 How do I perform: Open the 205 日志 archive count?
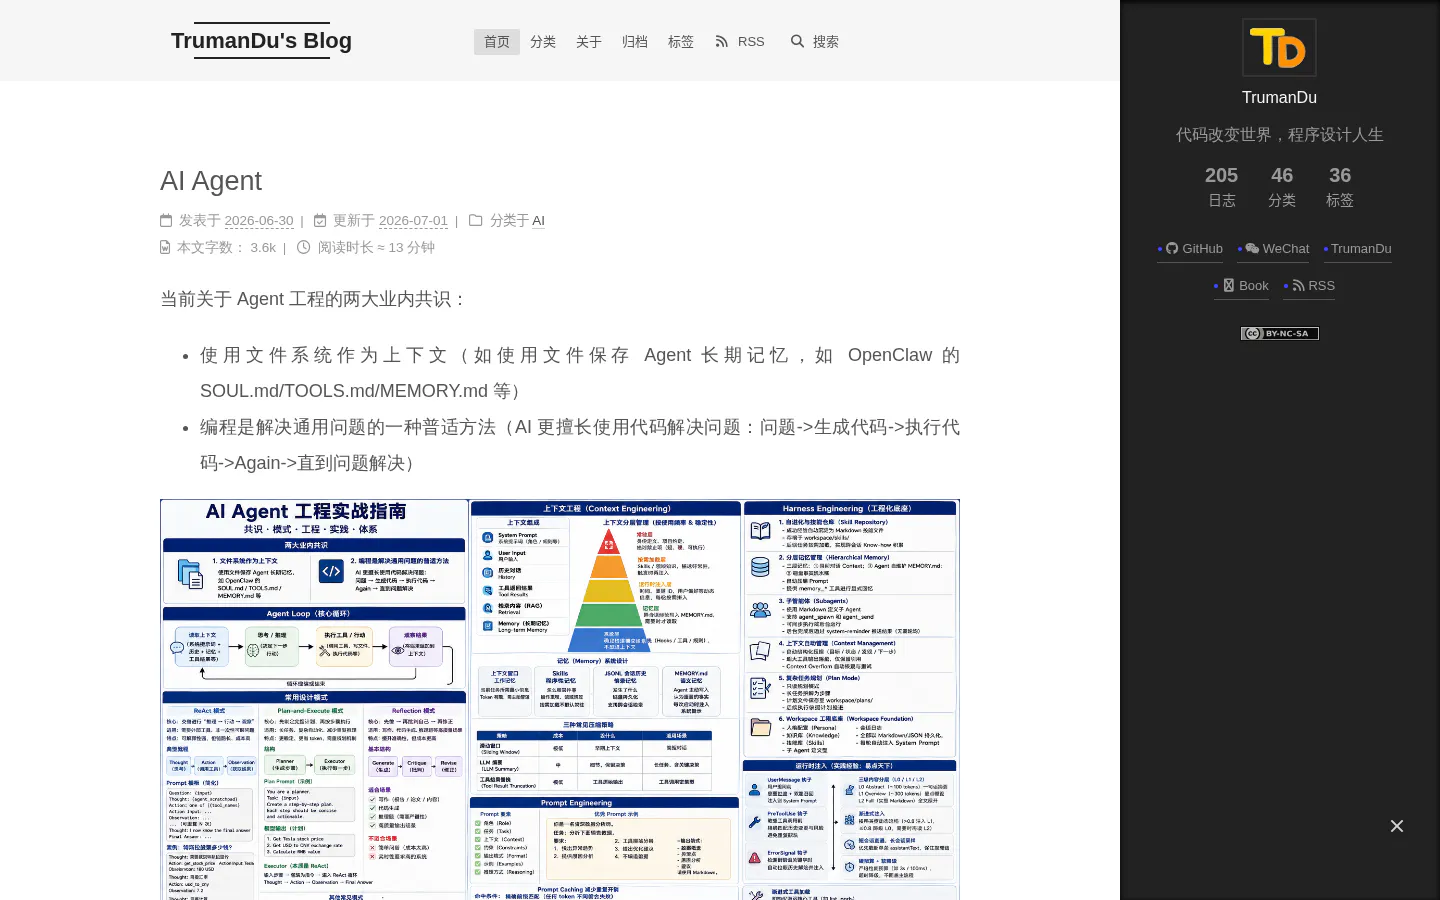tap(1221, 187)
